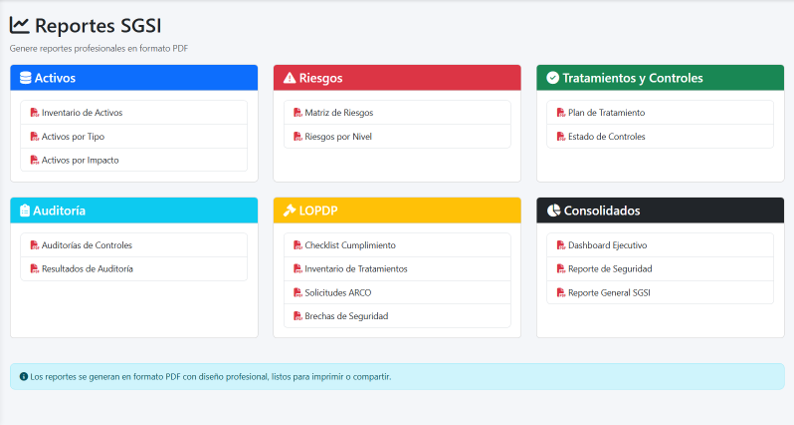Click the Auditoría card header title

(59, 210)
